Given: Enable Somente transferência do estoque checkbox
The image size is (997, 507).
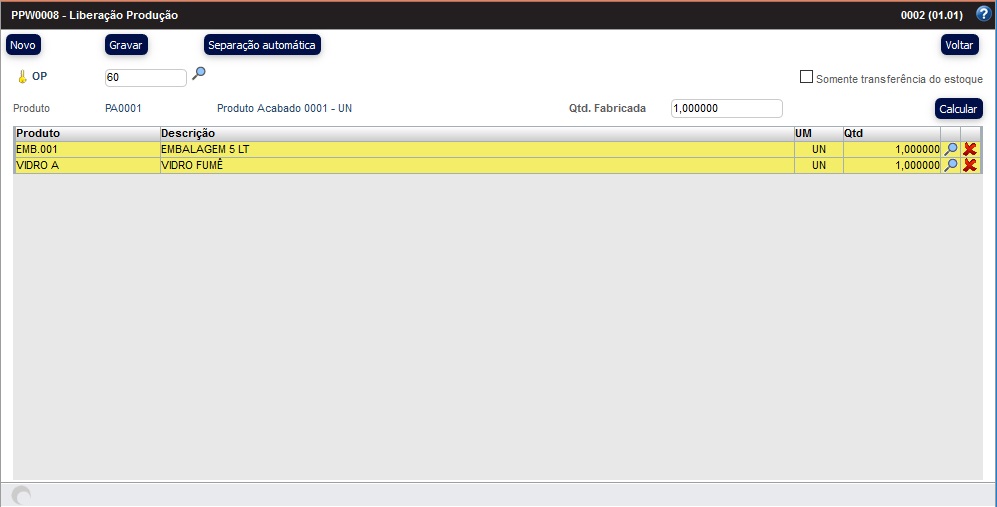Looking at the screenshot, I should tap(806, 77).
